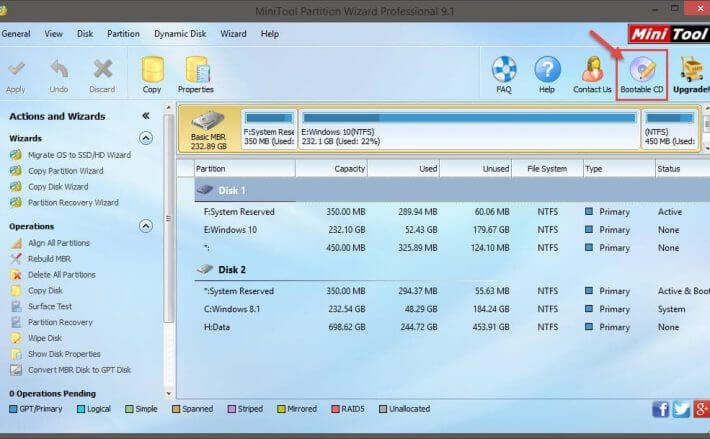Select the Copy Disk operation

[45, 291]
